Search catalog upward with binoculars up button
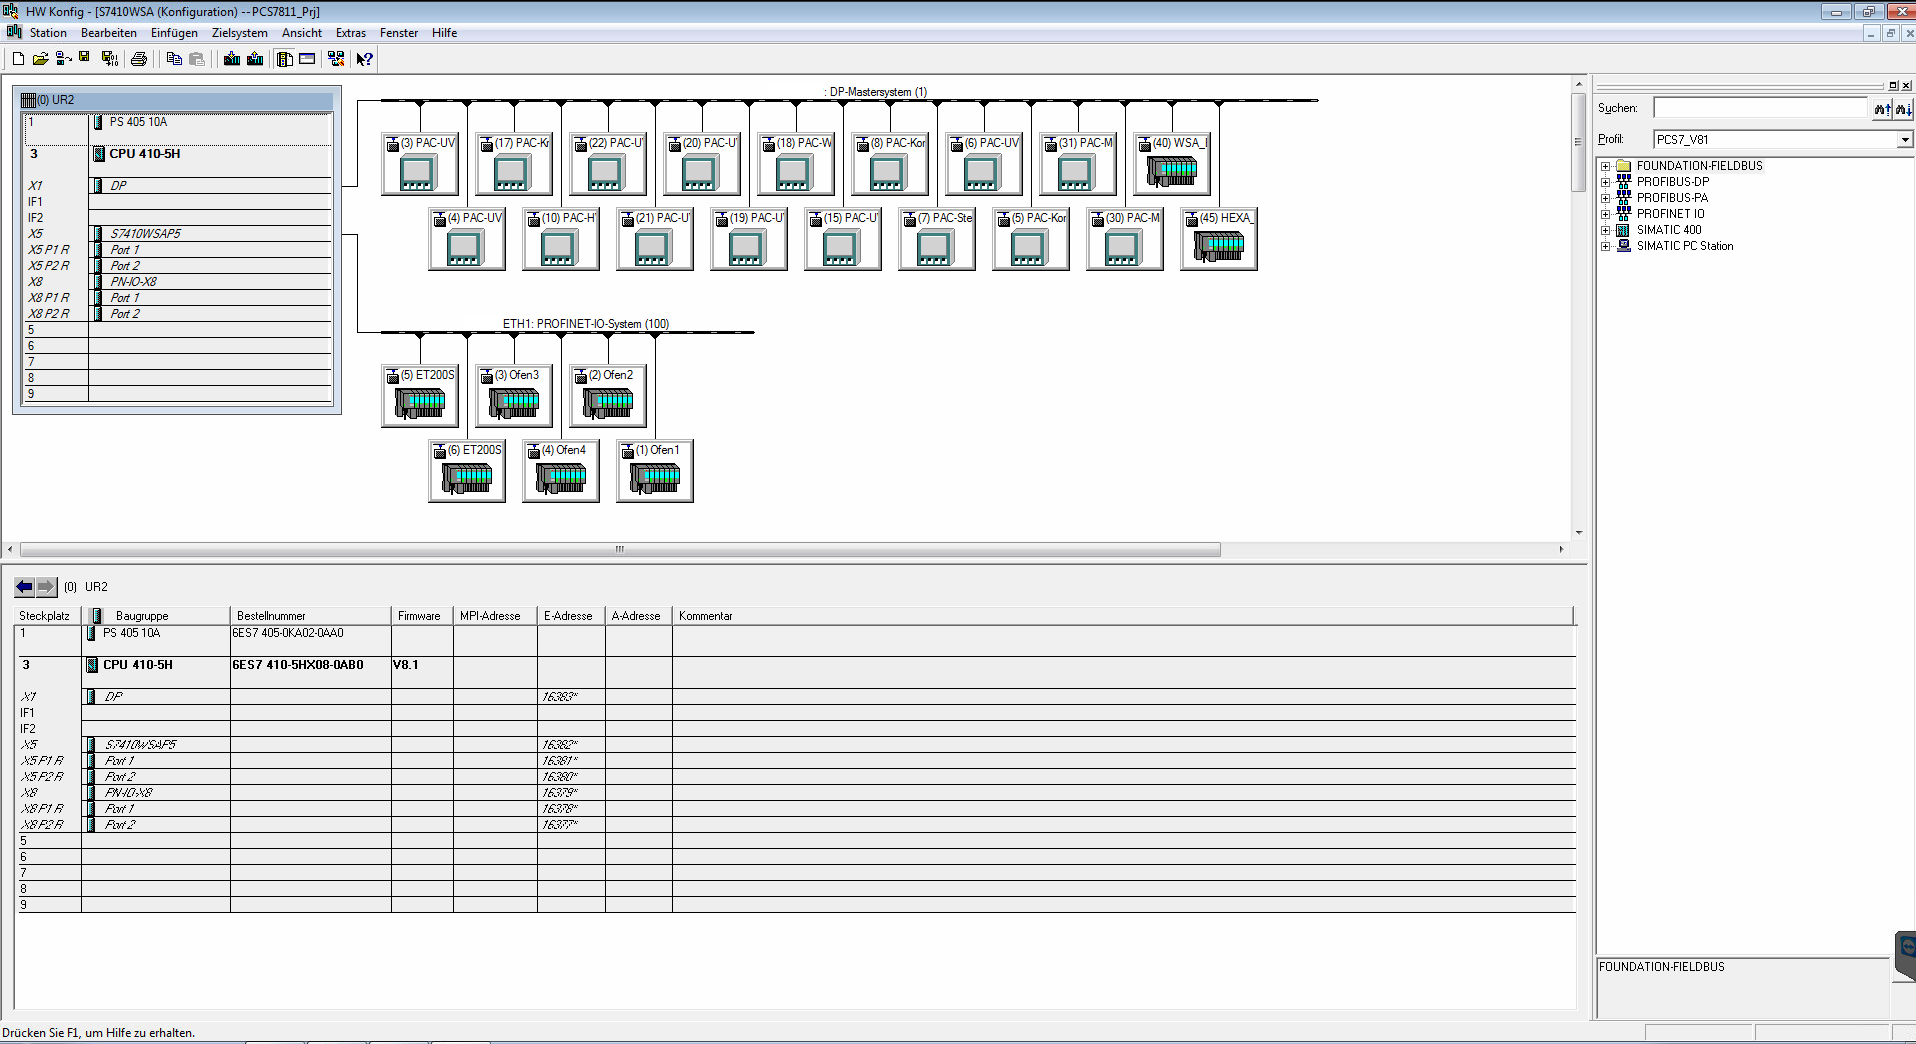This screenshot has width=1916, height=1044. click(x=1882, y=109)
